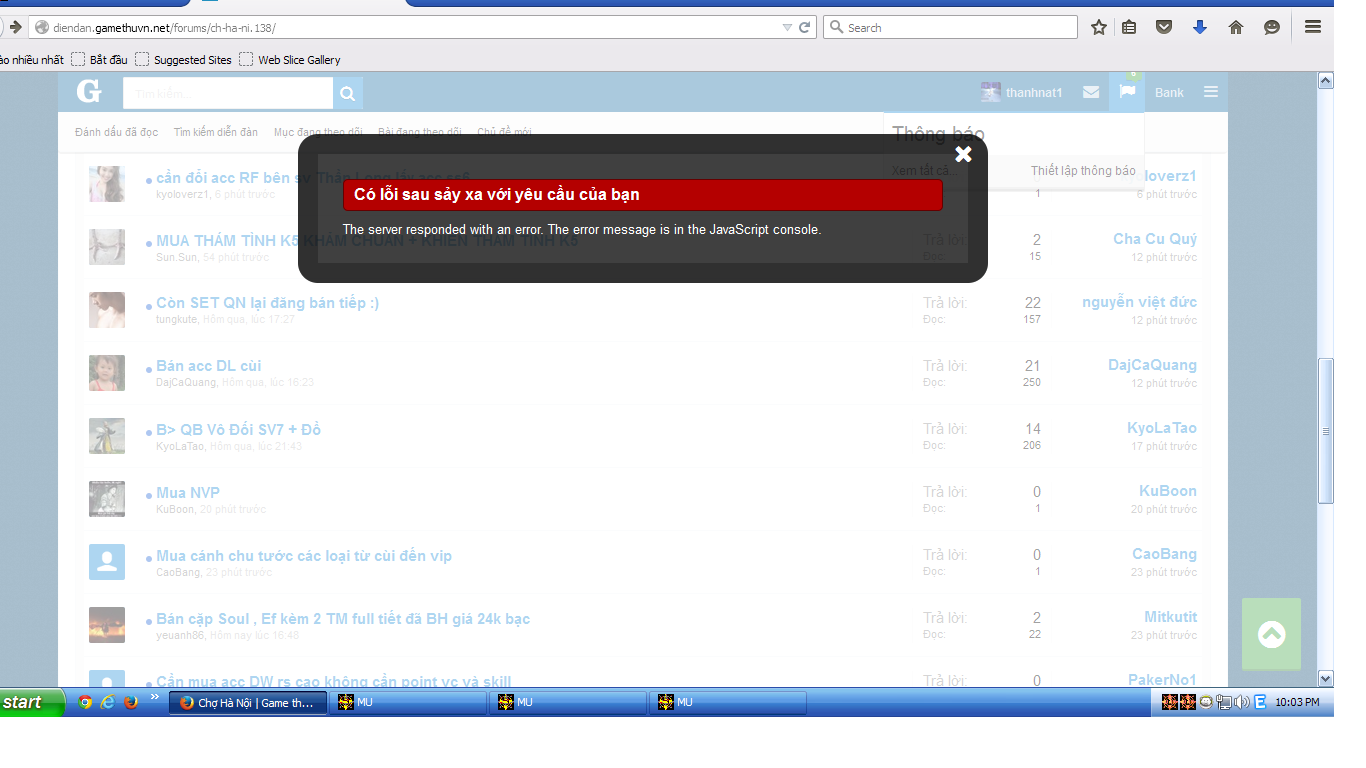This screenshot has height=768, width=1366.
Task: Open last poster Cha Cu Quý
Action: click(x=1155, y=239)
